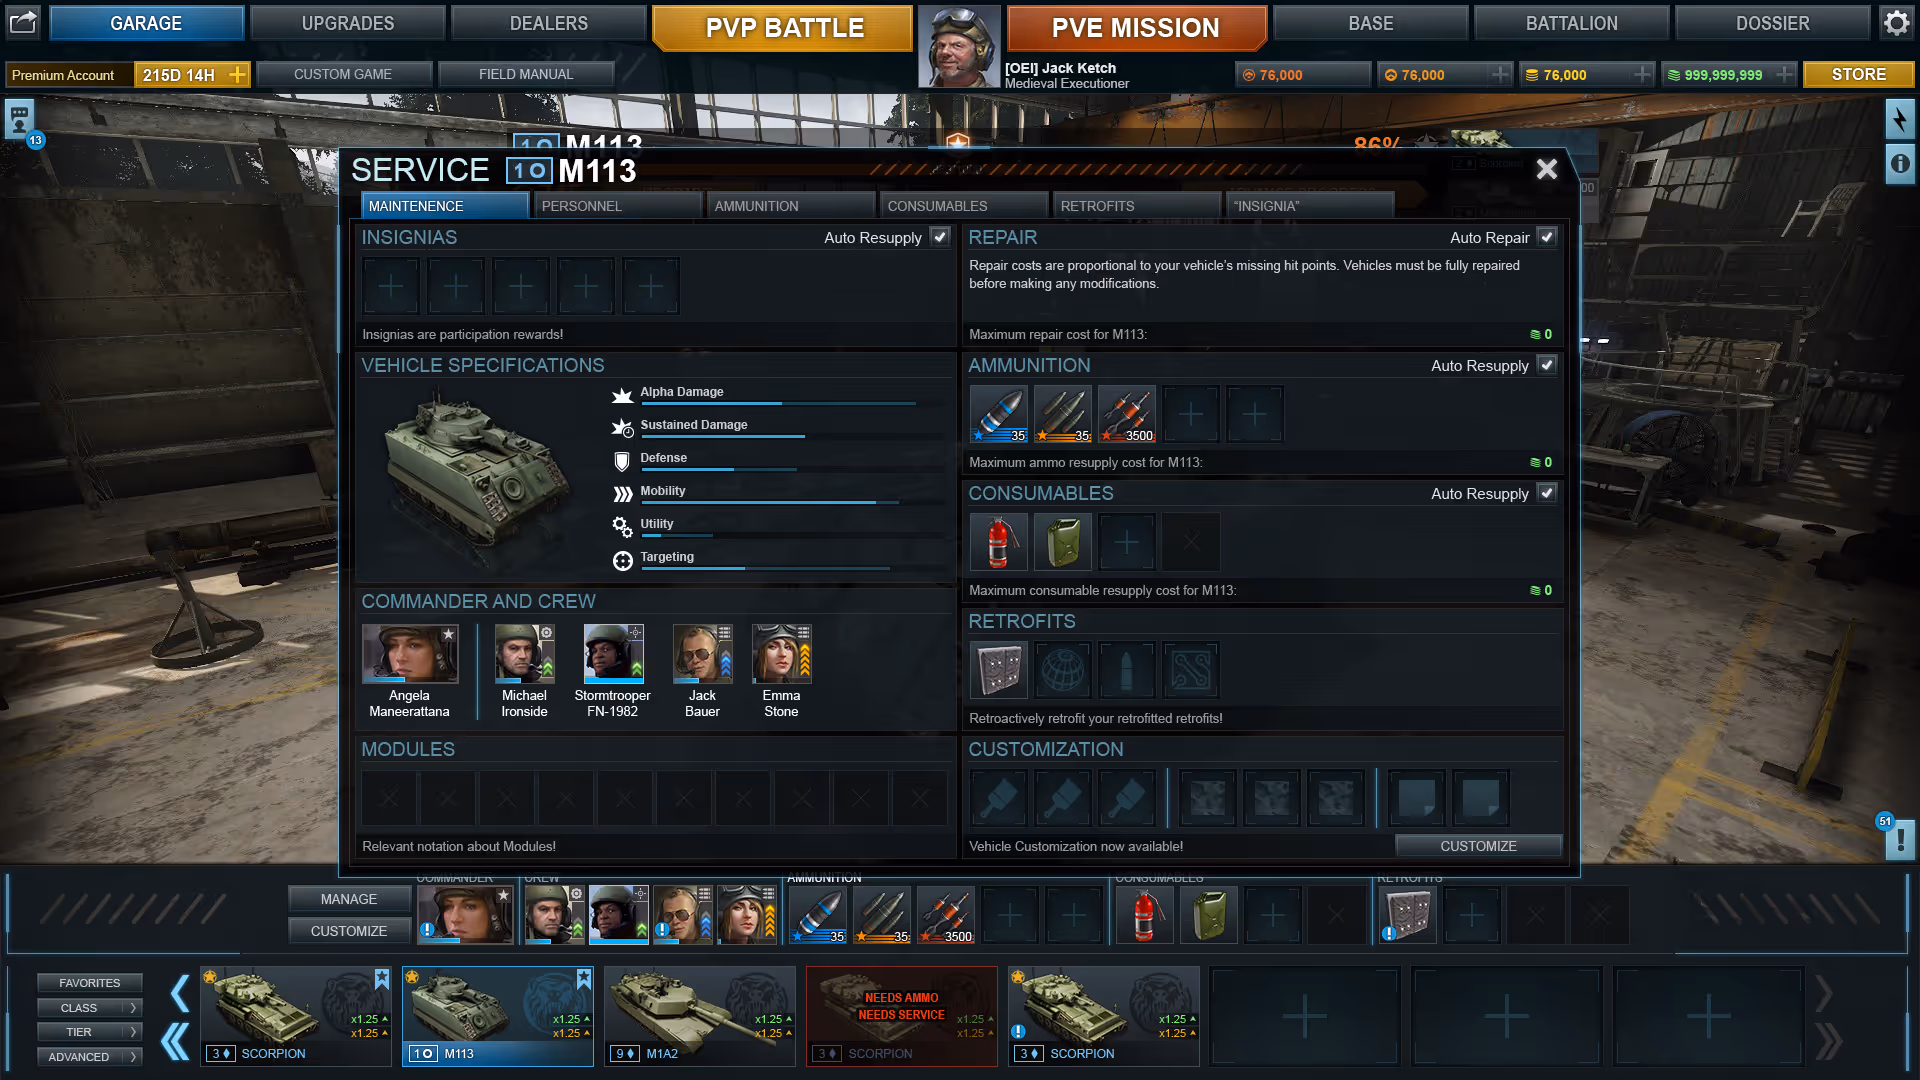The image size is (1920, 1080).
Task: Select the M1A2 vehicle card
Action: (x=699, y=1015)
